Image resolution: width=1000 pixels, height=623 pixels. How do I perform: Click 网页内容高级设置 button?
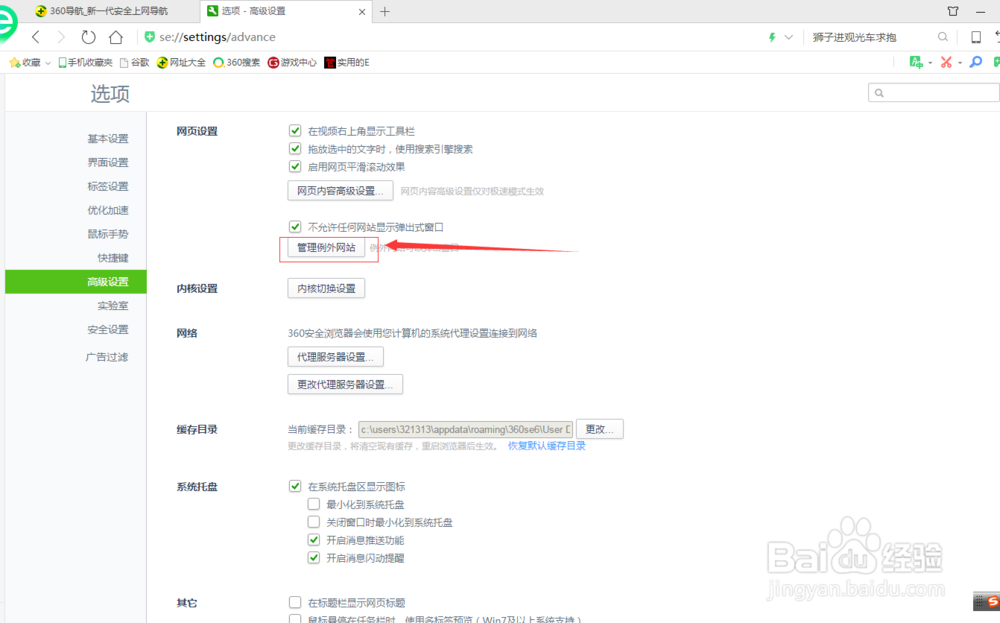(340, 191)
